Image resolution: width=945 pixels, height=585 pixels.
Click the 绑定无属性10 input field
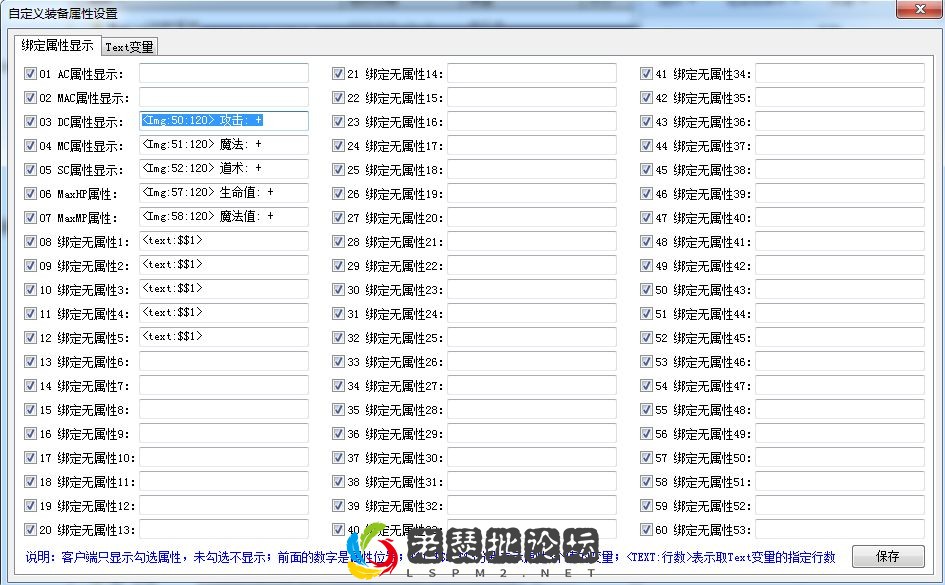click(x=224, y=457)
